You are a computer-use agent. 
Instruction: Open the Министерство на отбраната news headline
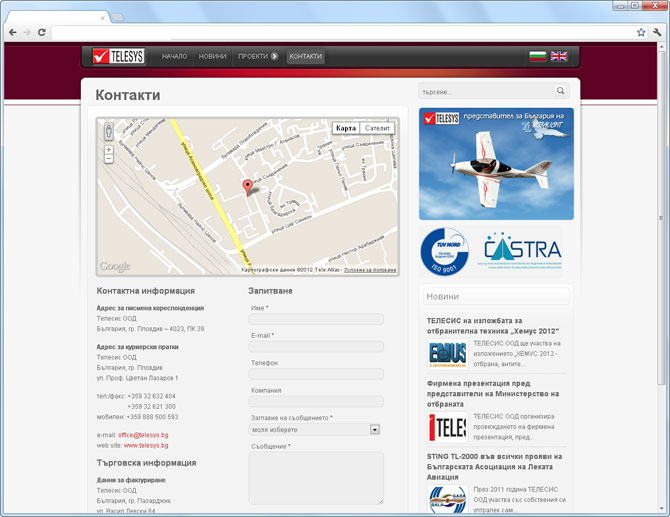pos(493,394)
